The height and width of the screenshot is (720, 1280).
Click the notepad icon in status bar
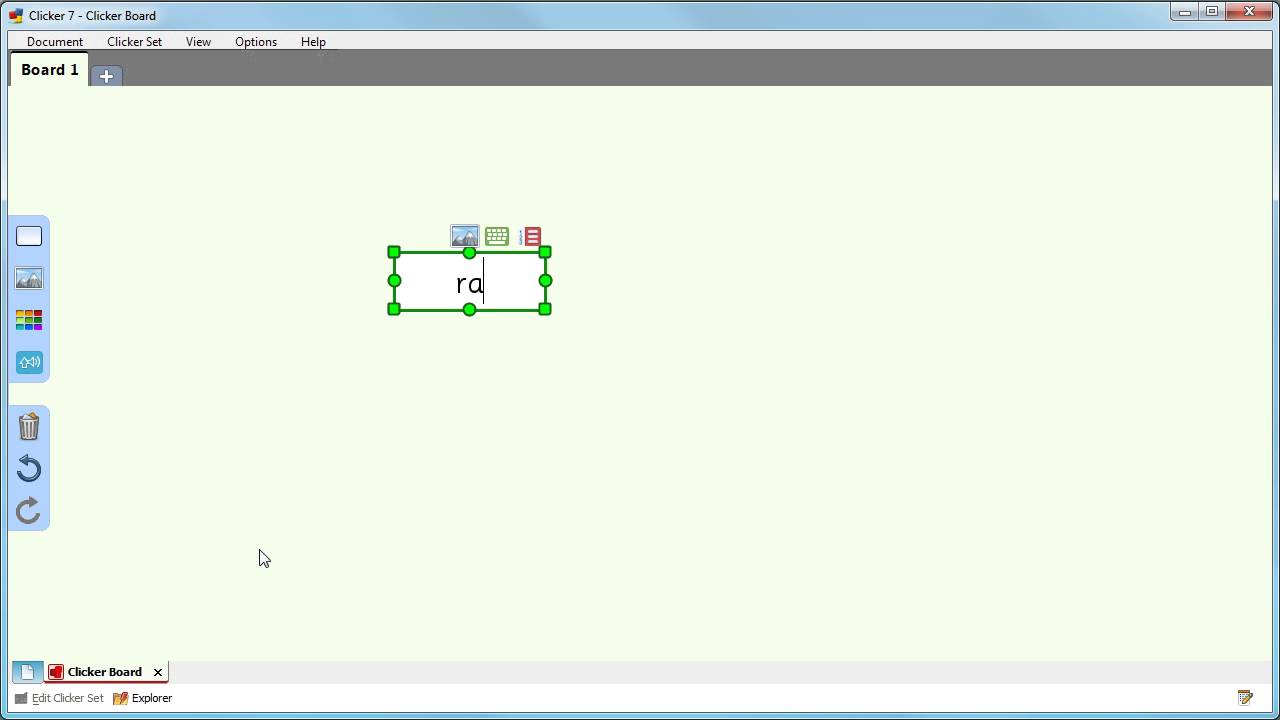[x=1245, y=698]
